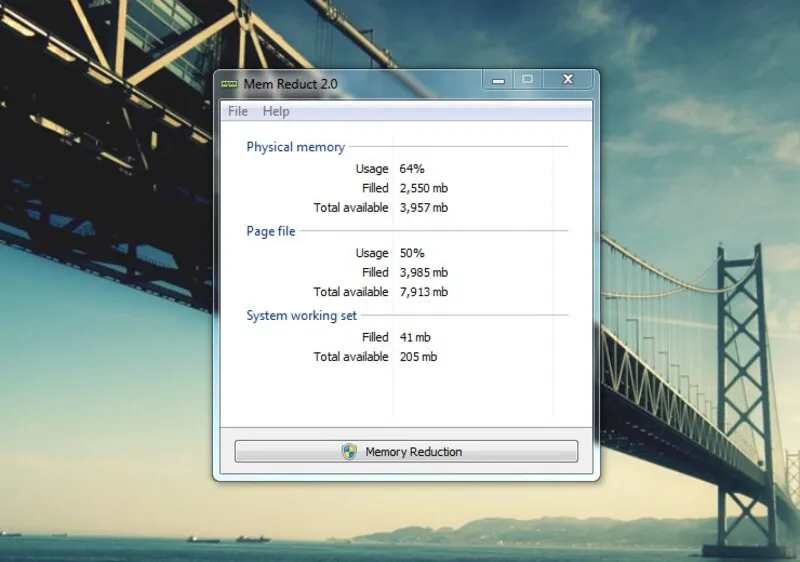Click the Filled 2,550 mb value
The width and height of the screenshot is (800, 562).
pyautogui.click(x=423, y=188)
